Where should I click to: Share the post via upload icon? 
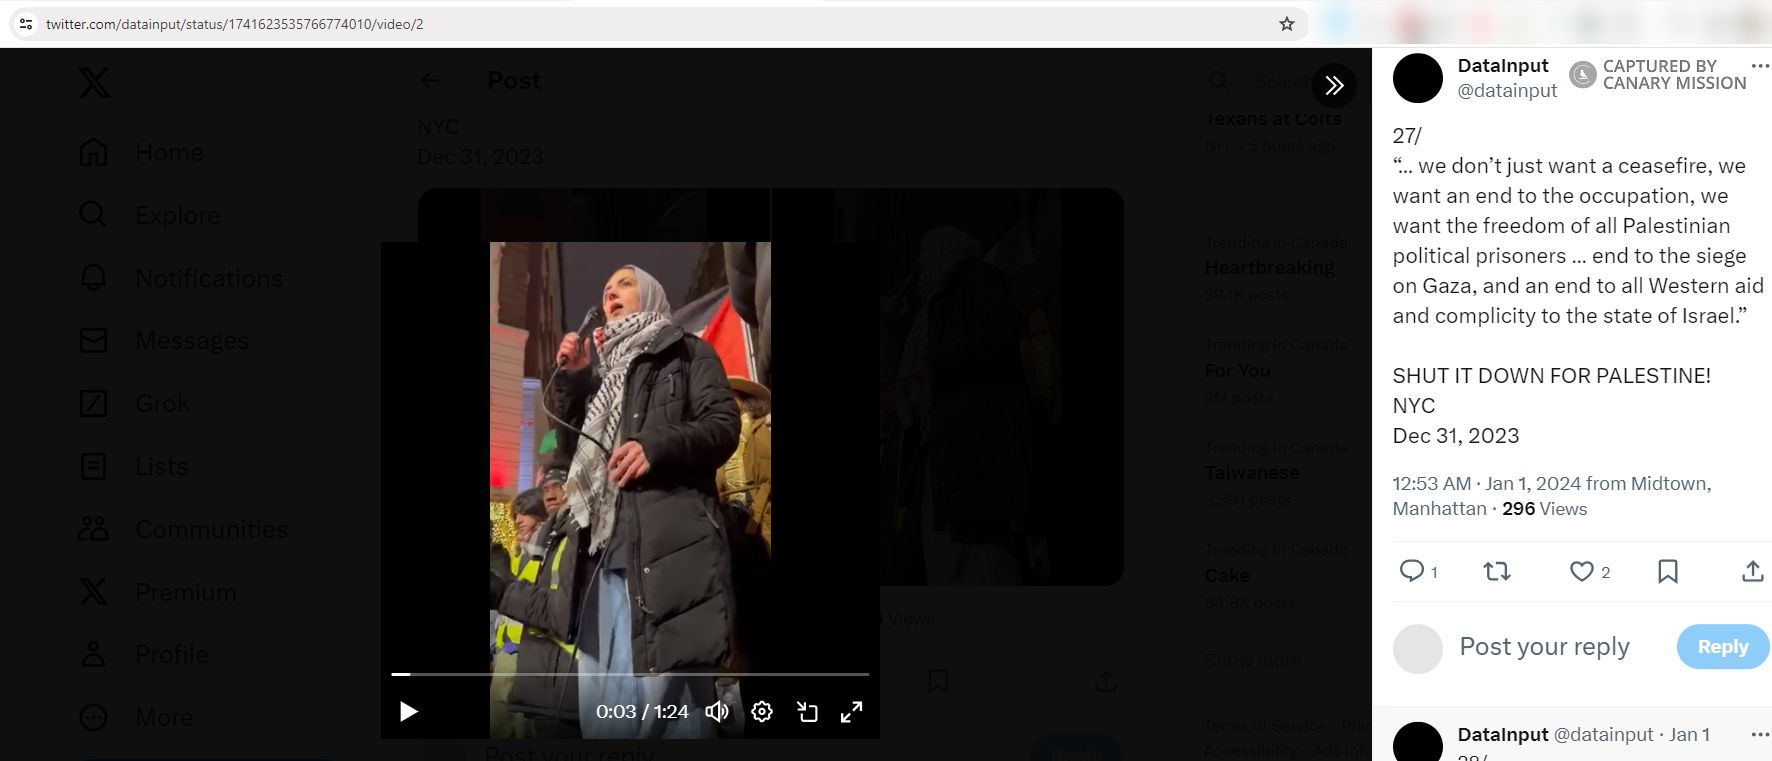[x=1752, y=571]
